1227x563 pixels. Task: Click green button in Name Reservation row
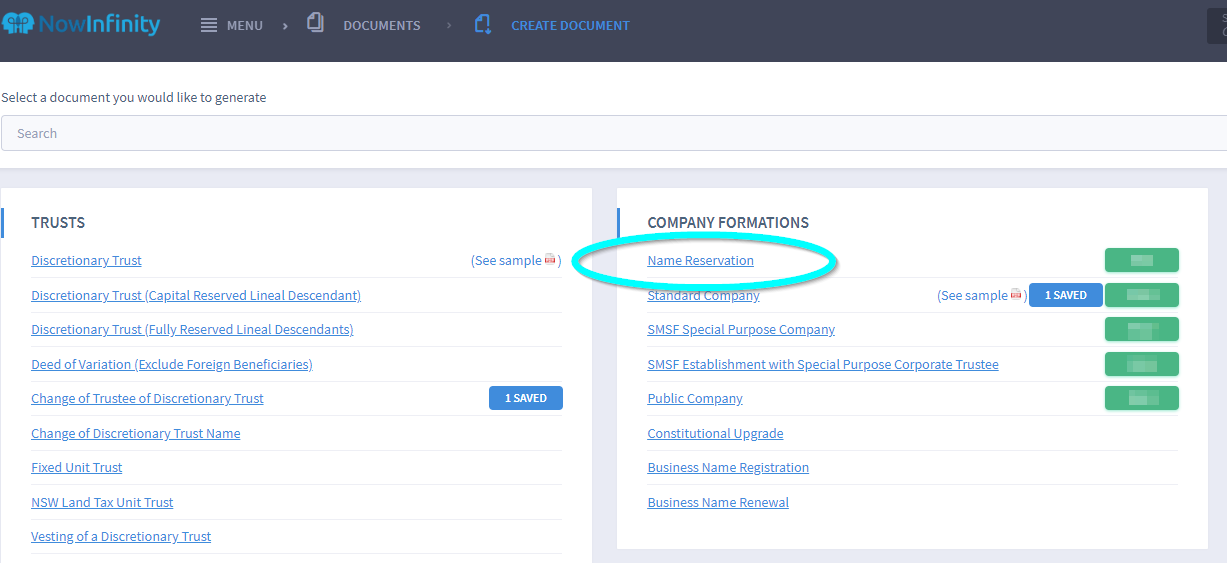(x=1142, y=260)
